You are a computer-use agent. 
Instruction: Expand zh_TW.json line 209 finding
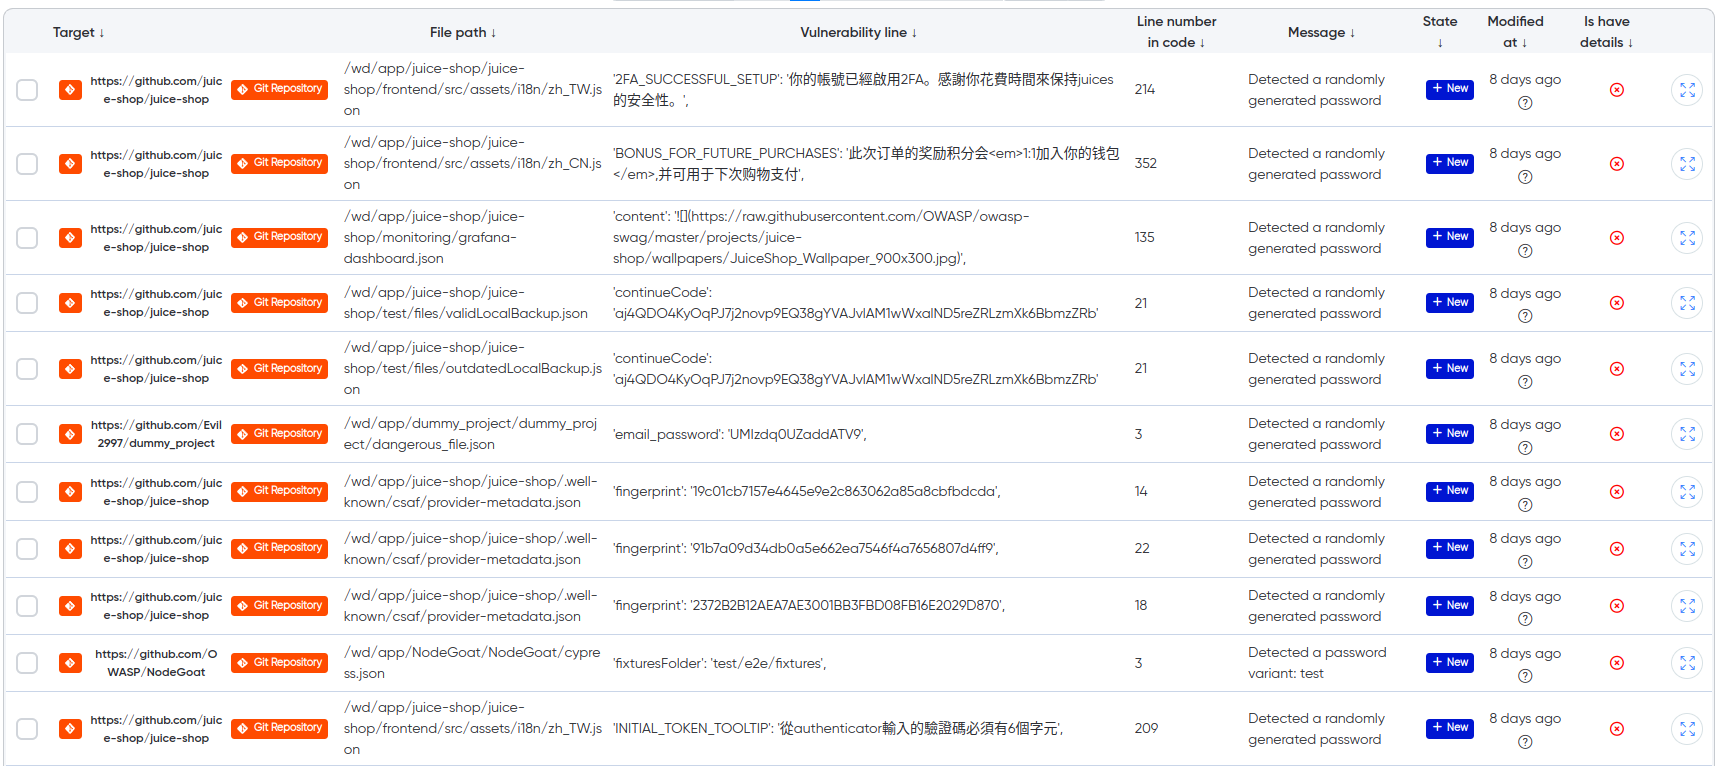point(1687,729)
